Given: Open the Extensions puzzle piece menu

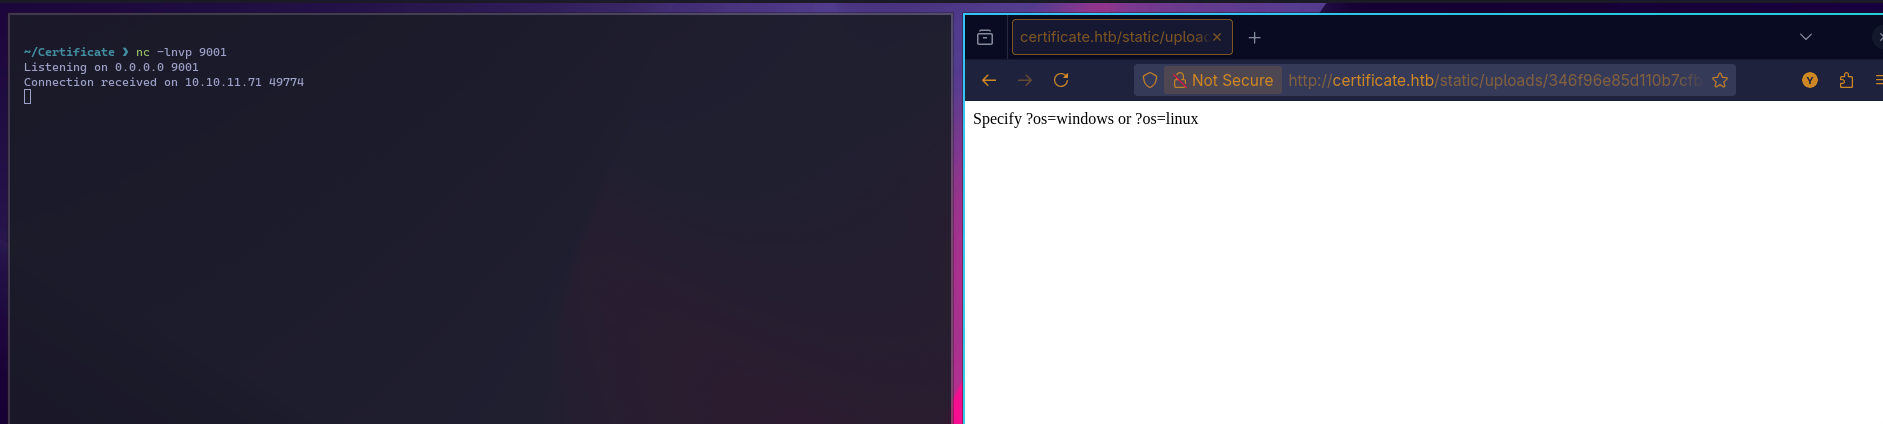Looking at the screenshot, I should pyautogui.click(x=1846, y=80).
